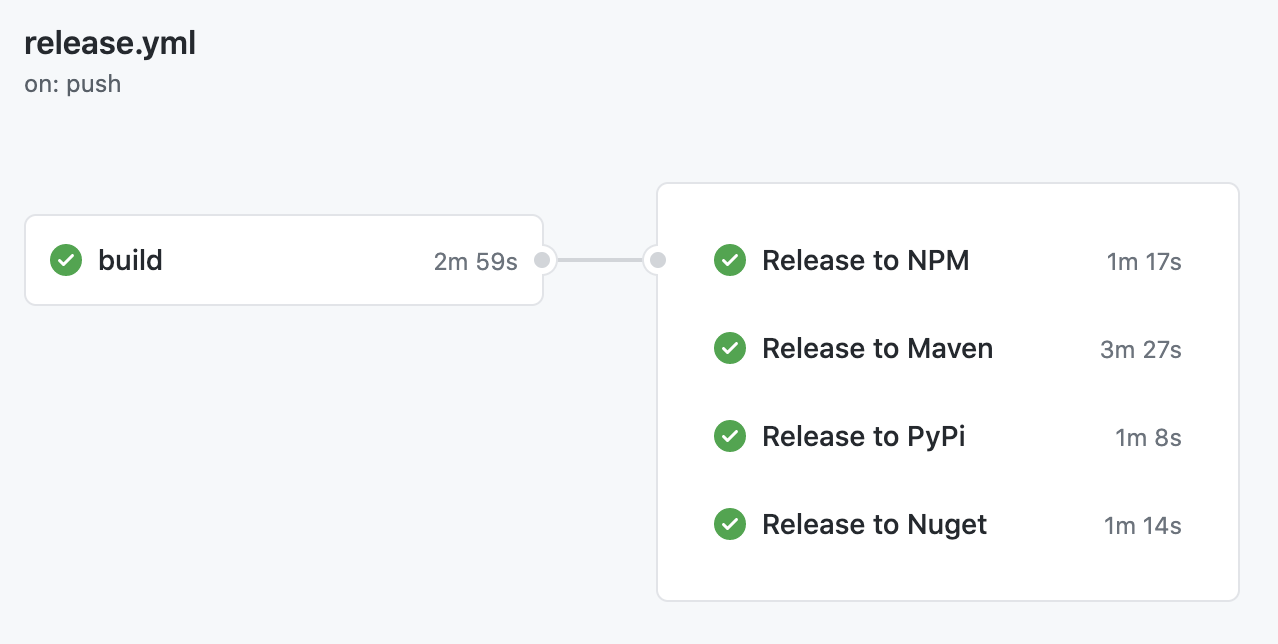Click the connector dot left of release group
The height and width of the screenshot is (644, 1278).
tap(658, 260)
